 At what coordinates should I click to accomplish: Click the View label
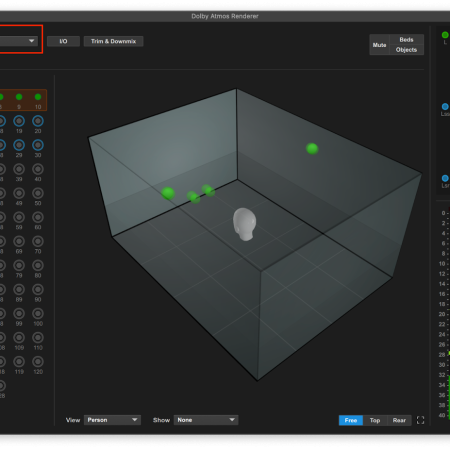click(x=73, y=420)
